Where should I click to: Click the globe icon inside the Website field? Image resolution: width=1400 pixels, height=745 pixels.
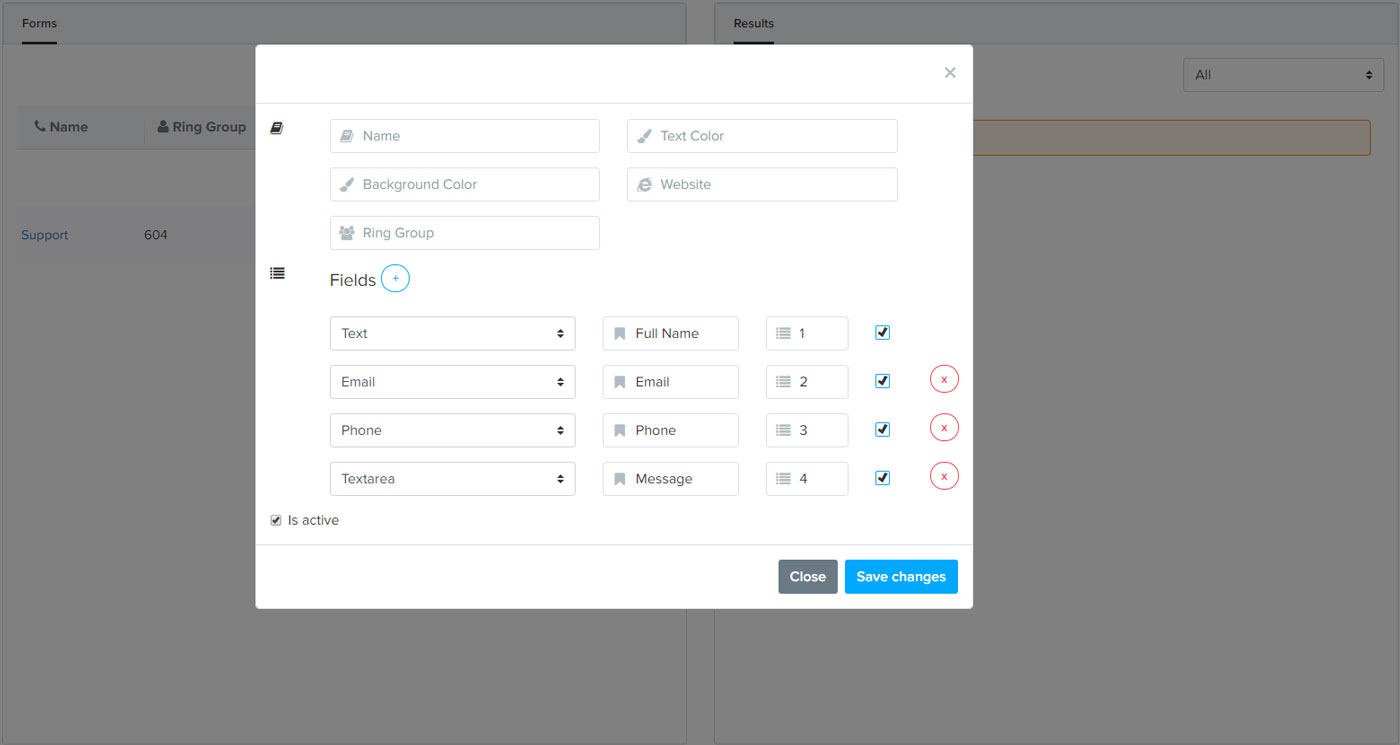[643, 184]
